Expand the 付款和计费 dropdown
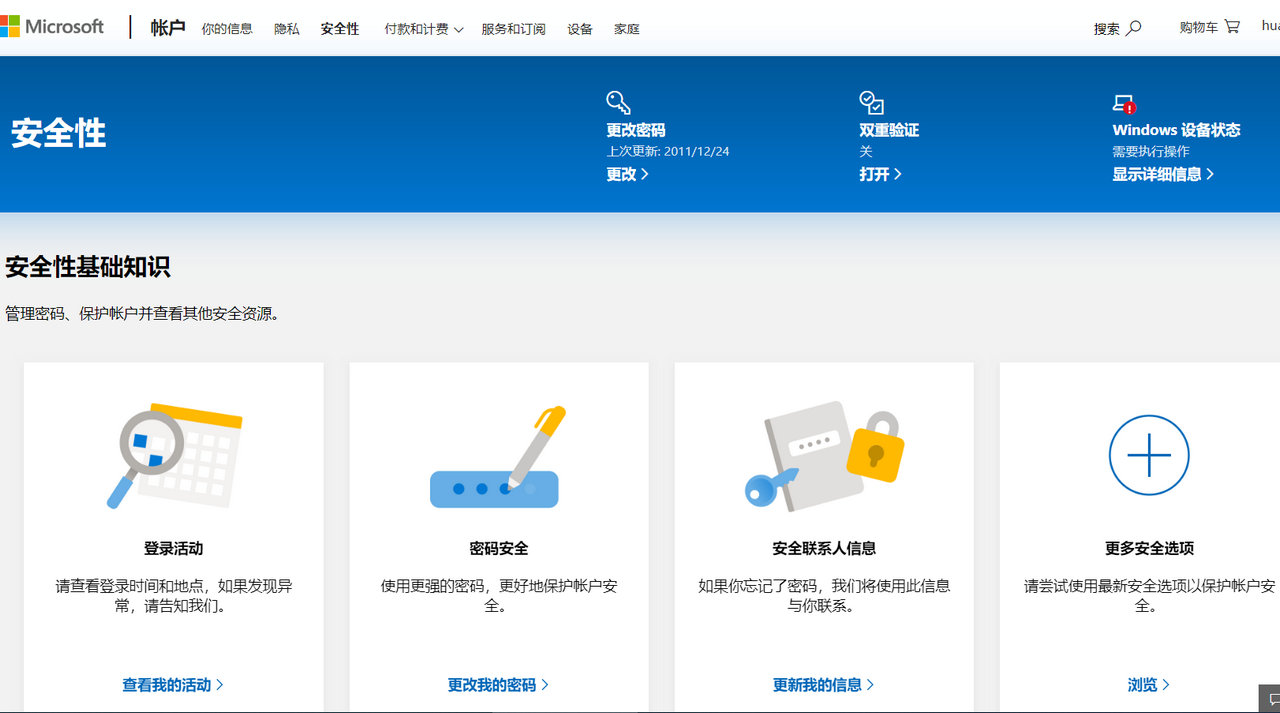 coord(422,29)
